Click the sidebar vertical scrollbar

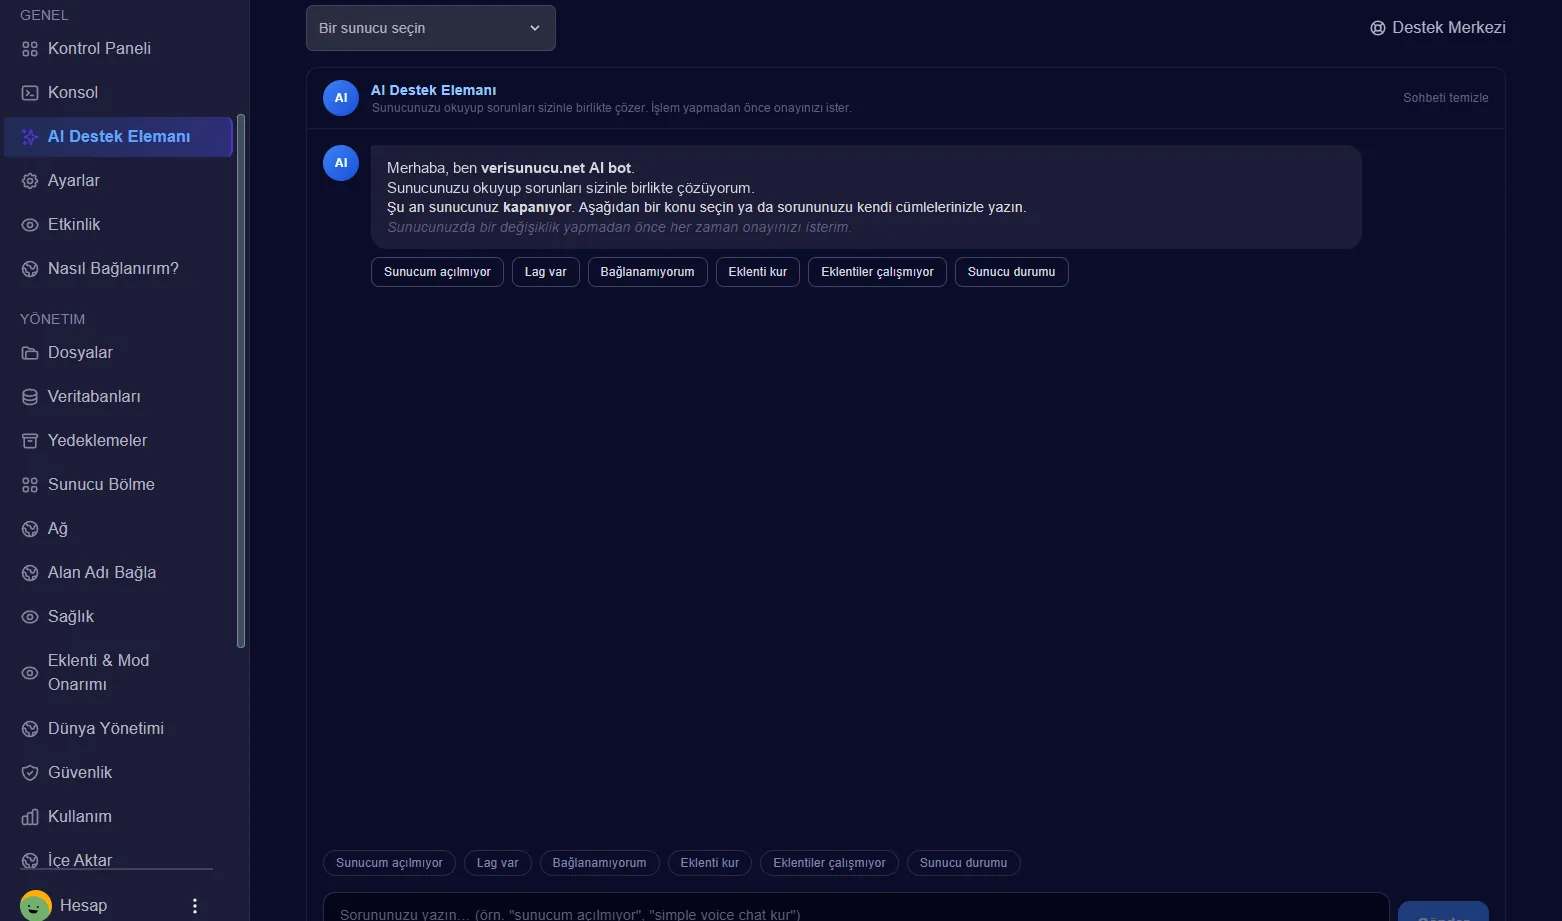(x=240, y=381)
